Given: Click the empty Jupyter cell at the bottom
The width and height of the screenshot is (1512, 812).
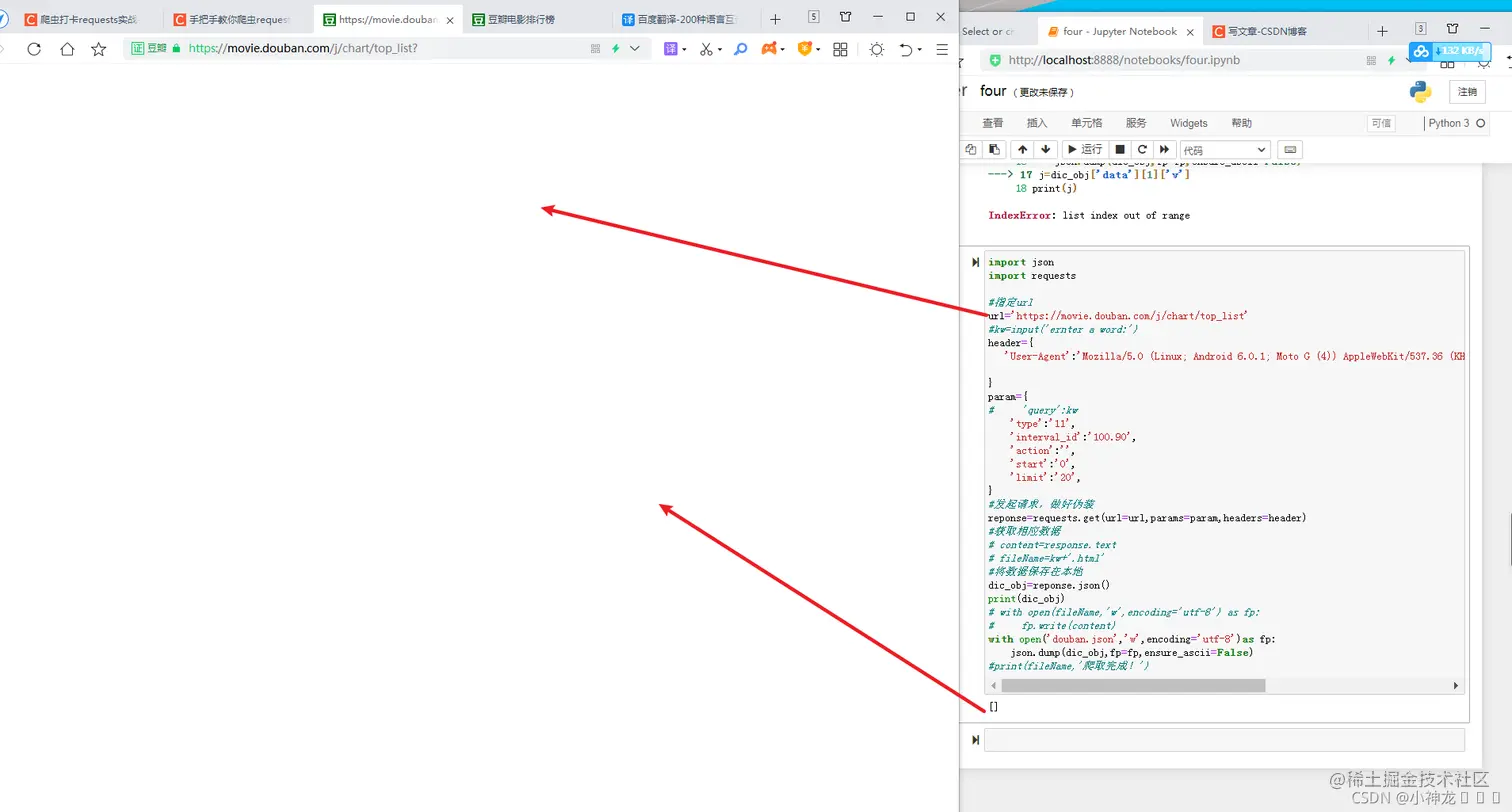Looking at the screenshot, I should pyautogui.click(x=1224, y=740).
